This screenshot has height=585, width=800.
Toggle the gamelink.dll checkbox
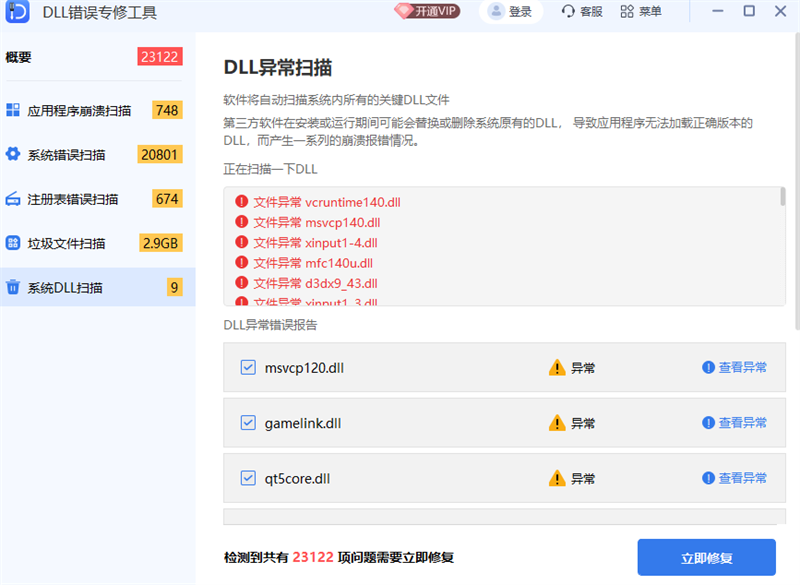248,422
